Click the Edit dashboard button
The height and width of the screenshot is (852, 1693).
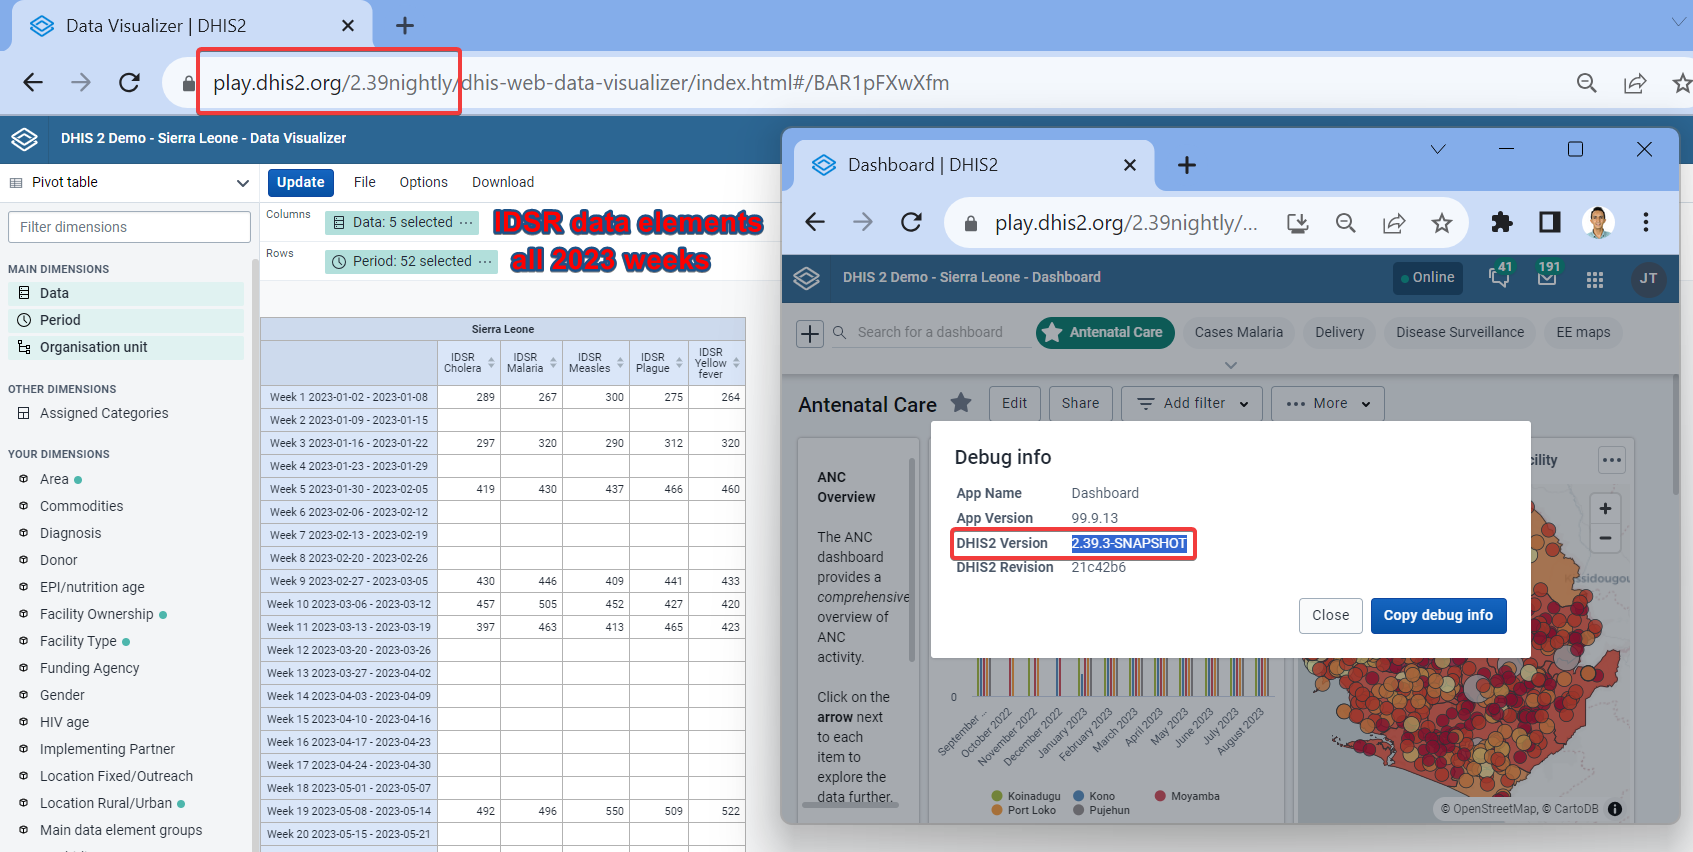[1015, 403]
